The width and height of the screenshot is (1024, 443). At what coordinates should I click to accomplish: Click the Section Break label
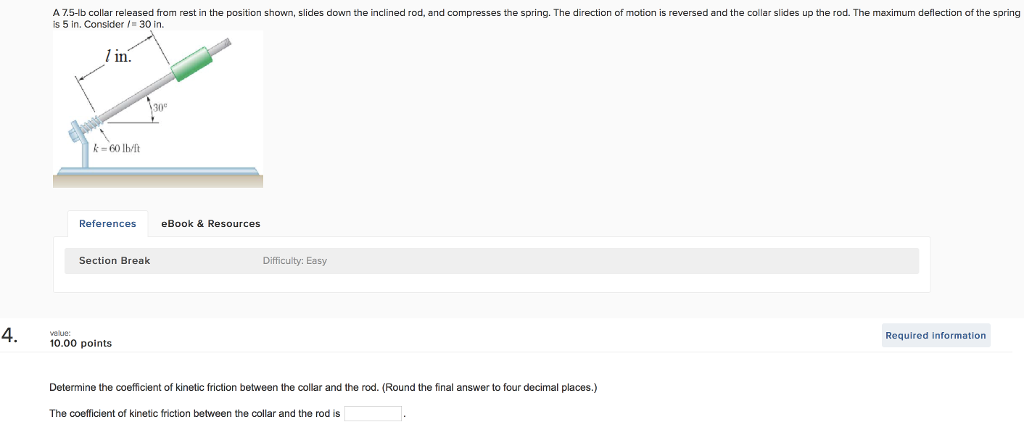(114, 261)
